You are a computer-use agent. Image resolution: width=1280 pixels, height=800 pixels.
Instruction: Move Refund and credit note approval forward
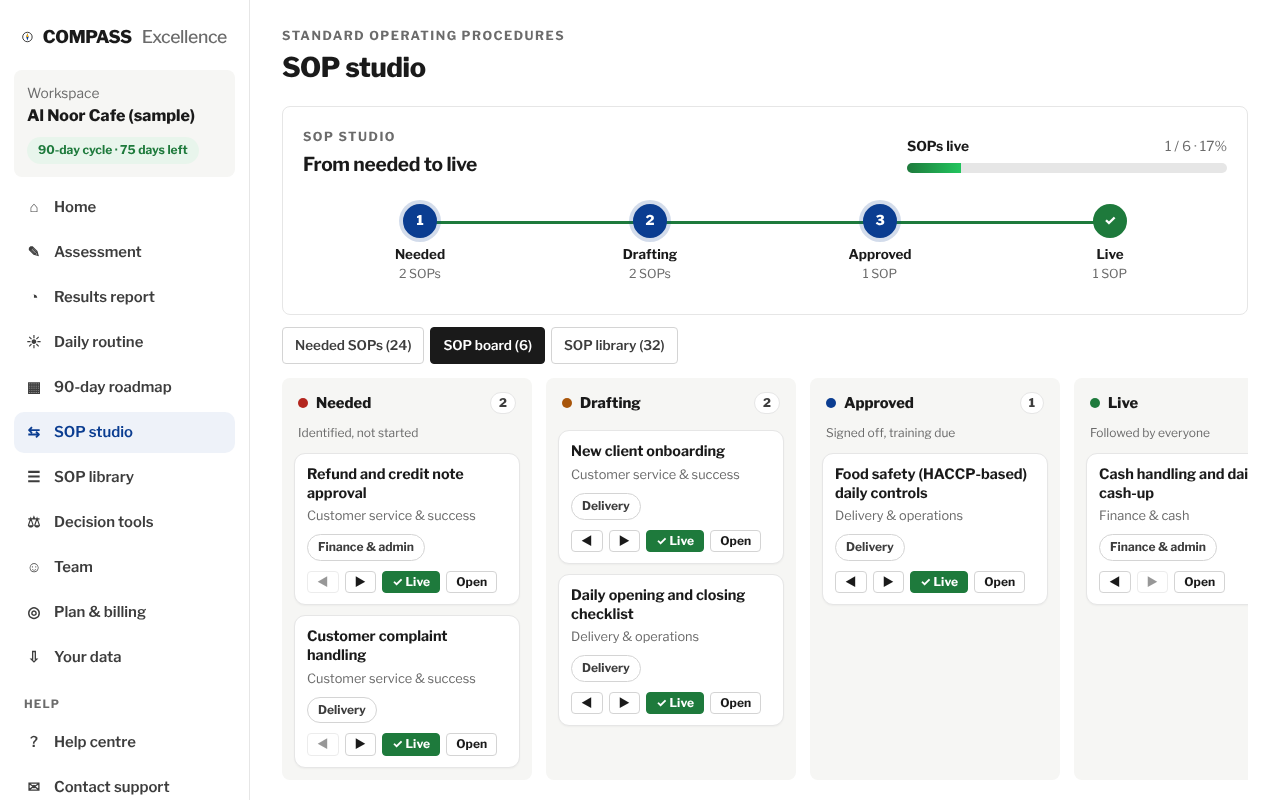click(x=360, y=582)
